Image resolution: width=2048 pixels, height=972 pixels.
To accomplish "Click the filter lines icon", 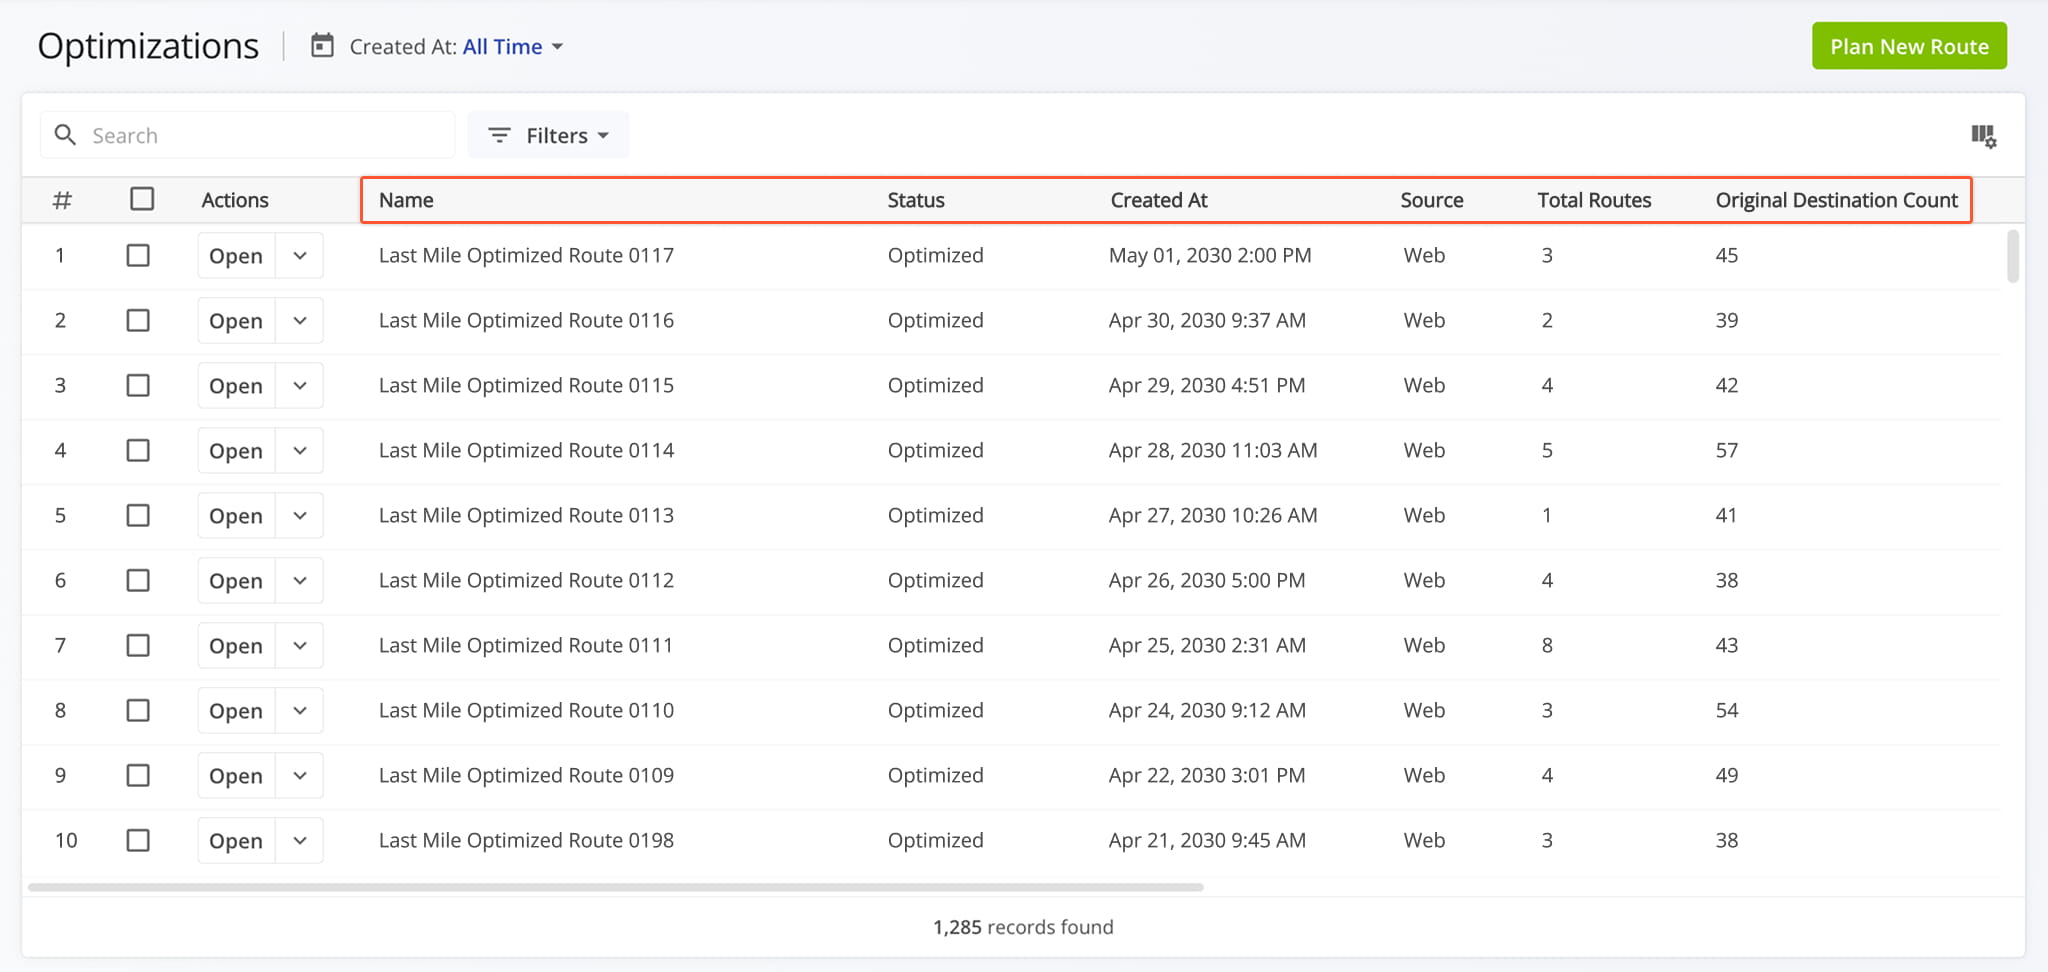I will tap(499, 135).
